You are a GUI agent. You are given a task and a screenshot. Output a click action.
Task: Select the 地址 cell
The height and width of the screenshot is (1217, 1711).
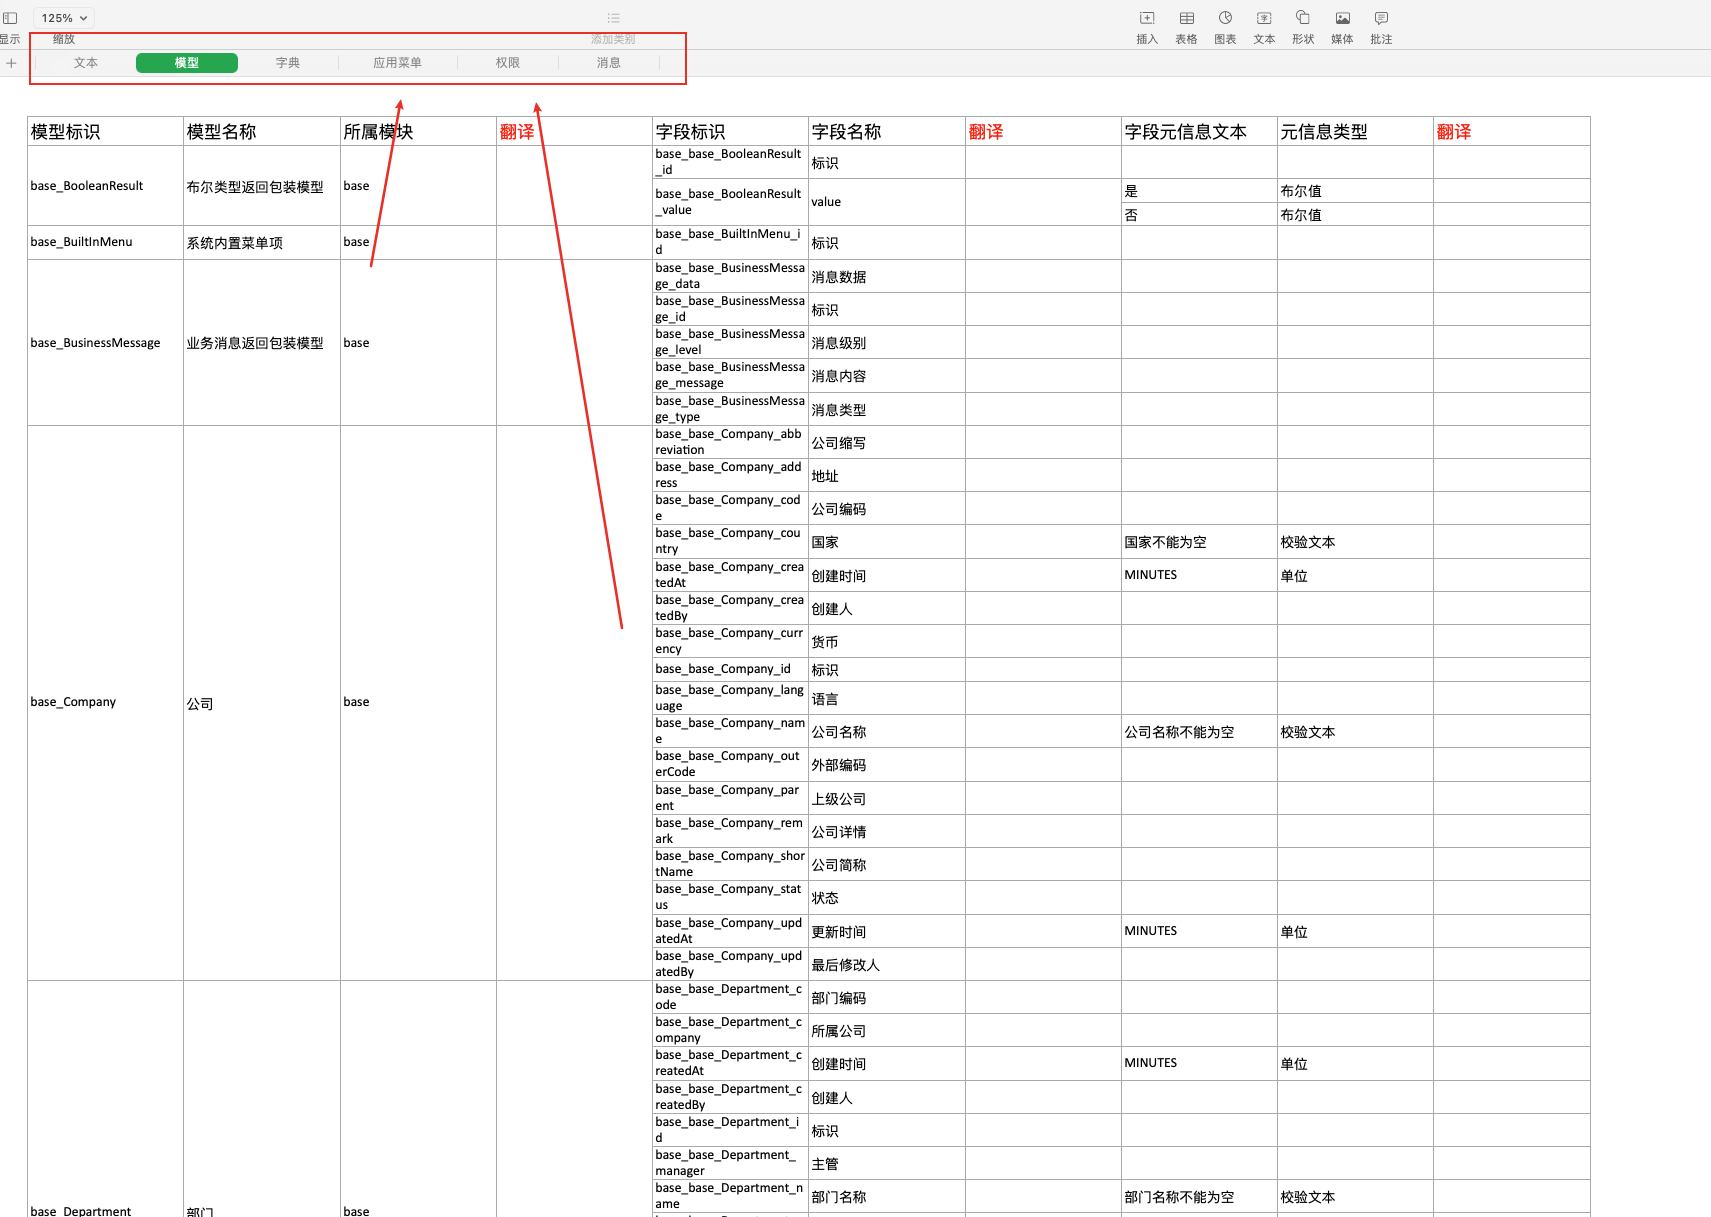click(887, 475)
